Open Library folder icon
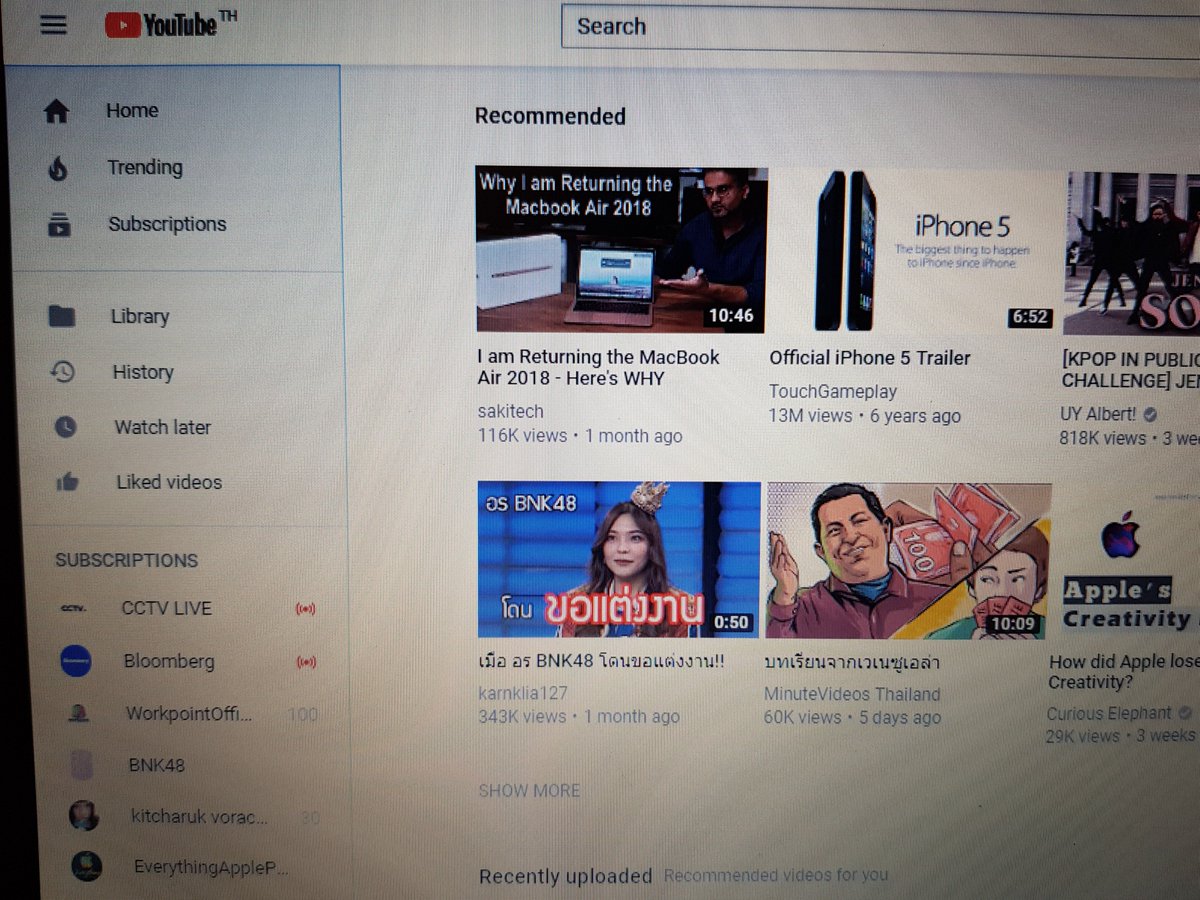The width and height of the screenshot is (1200, 900). tap(62, 316)
